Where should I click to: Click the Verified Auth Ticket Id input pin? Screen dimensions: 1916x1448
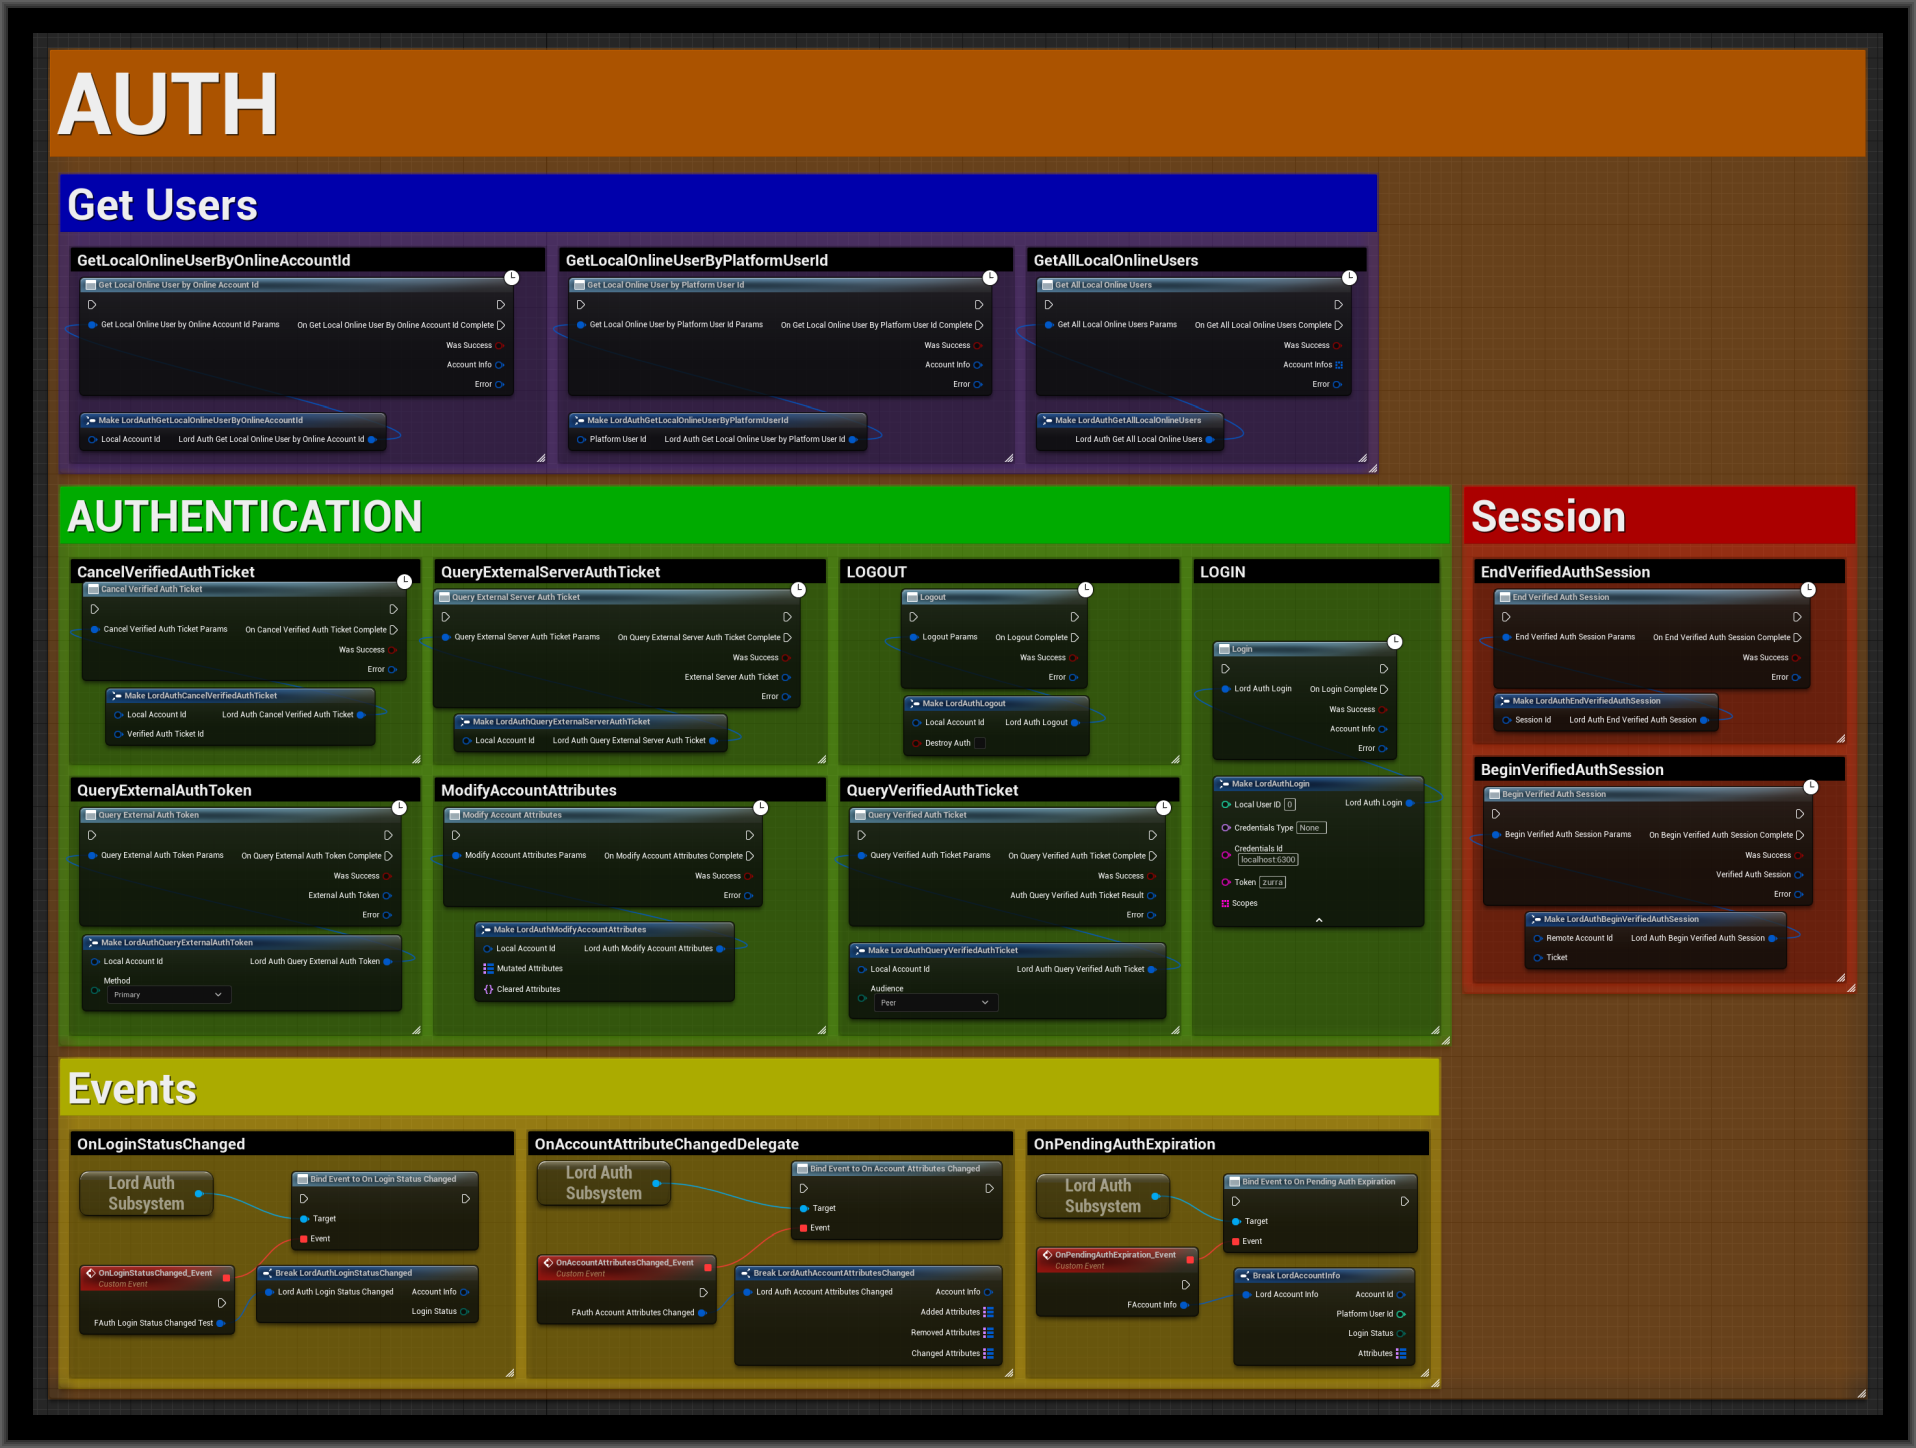(118, 734)
